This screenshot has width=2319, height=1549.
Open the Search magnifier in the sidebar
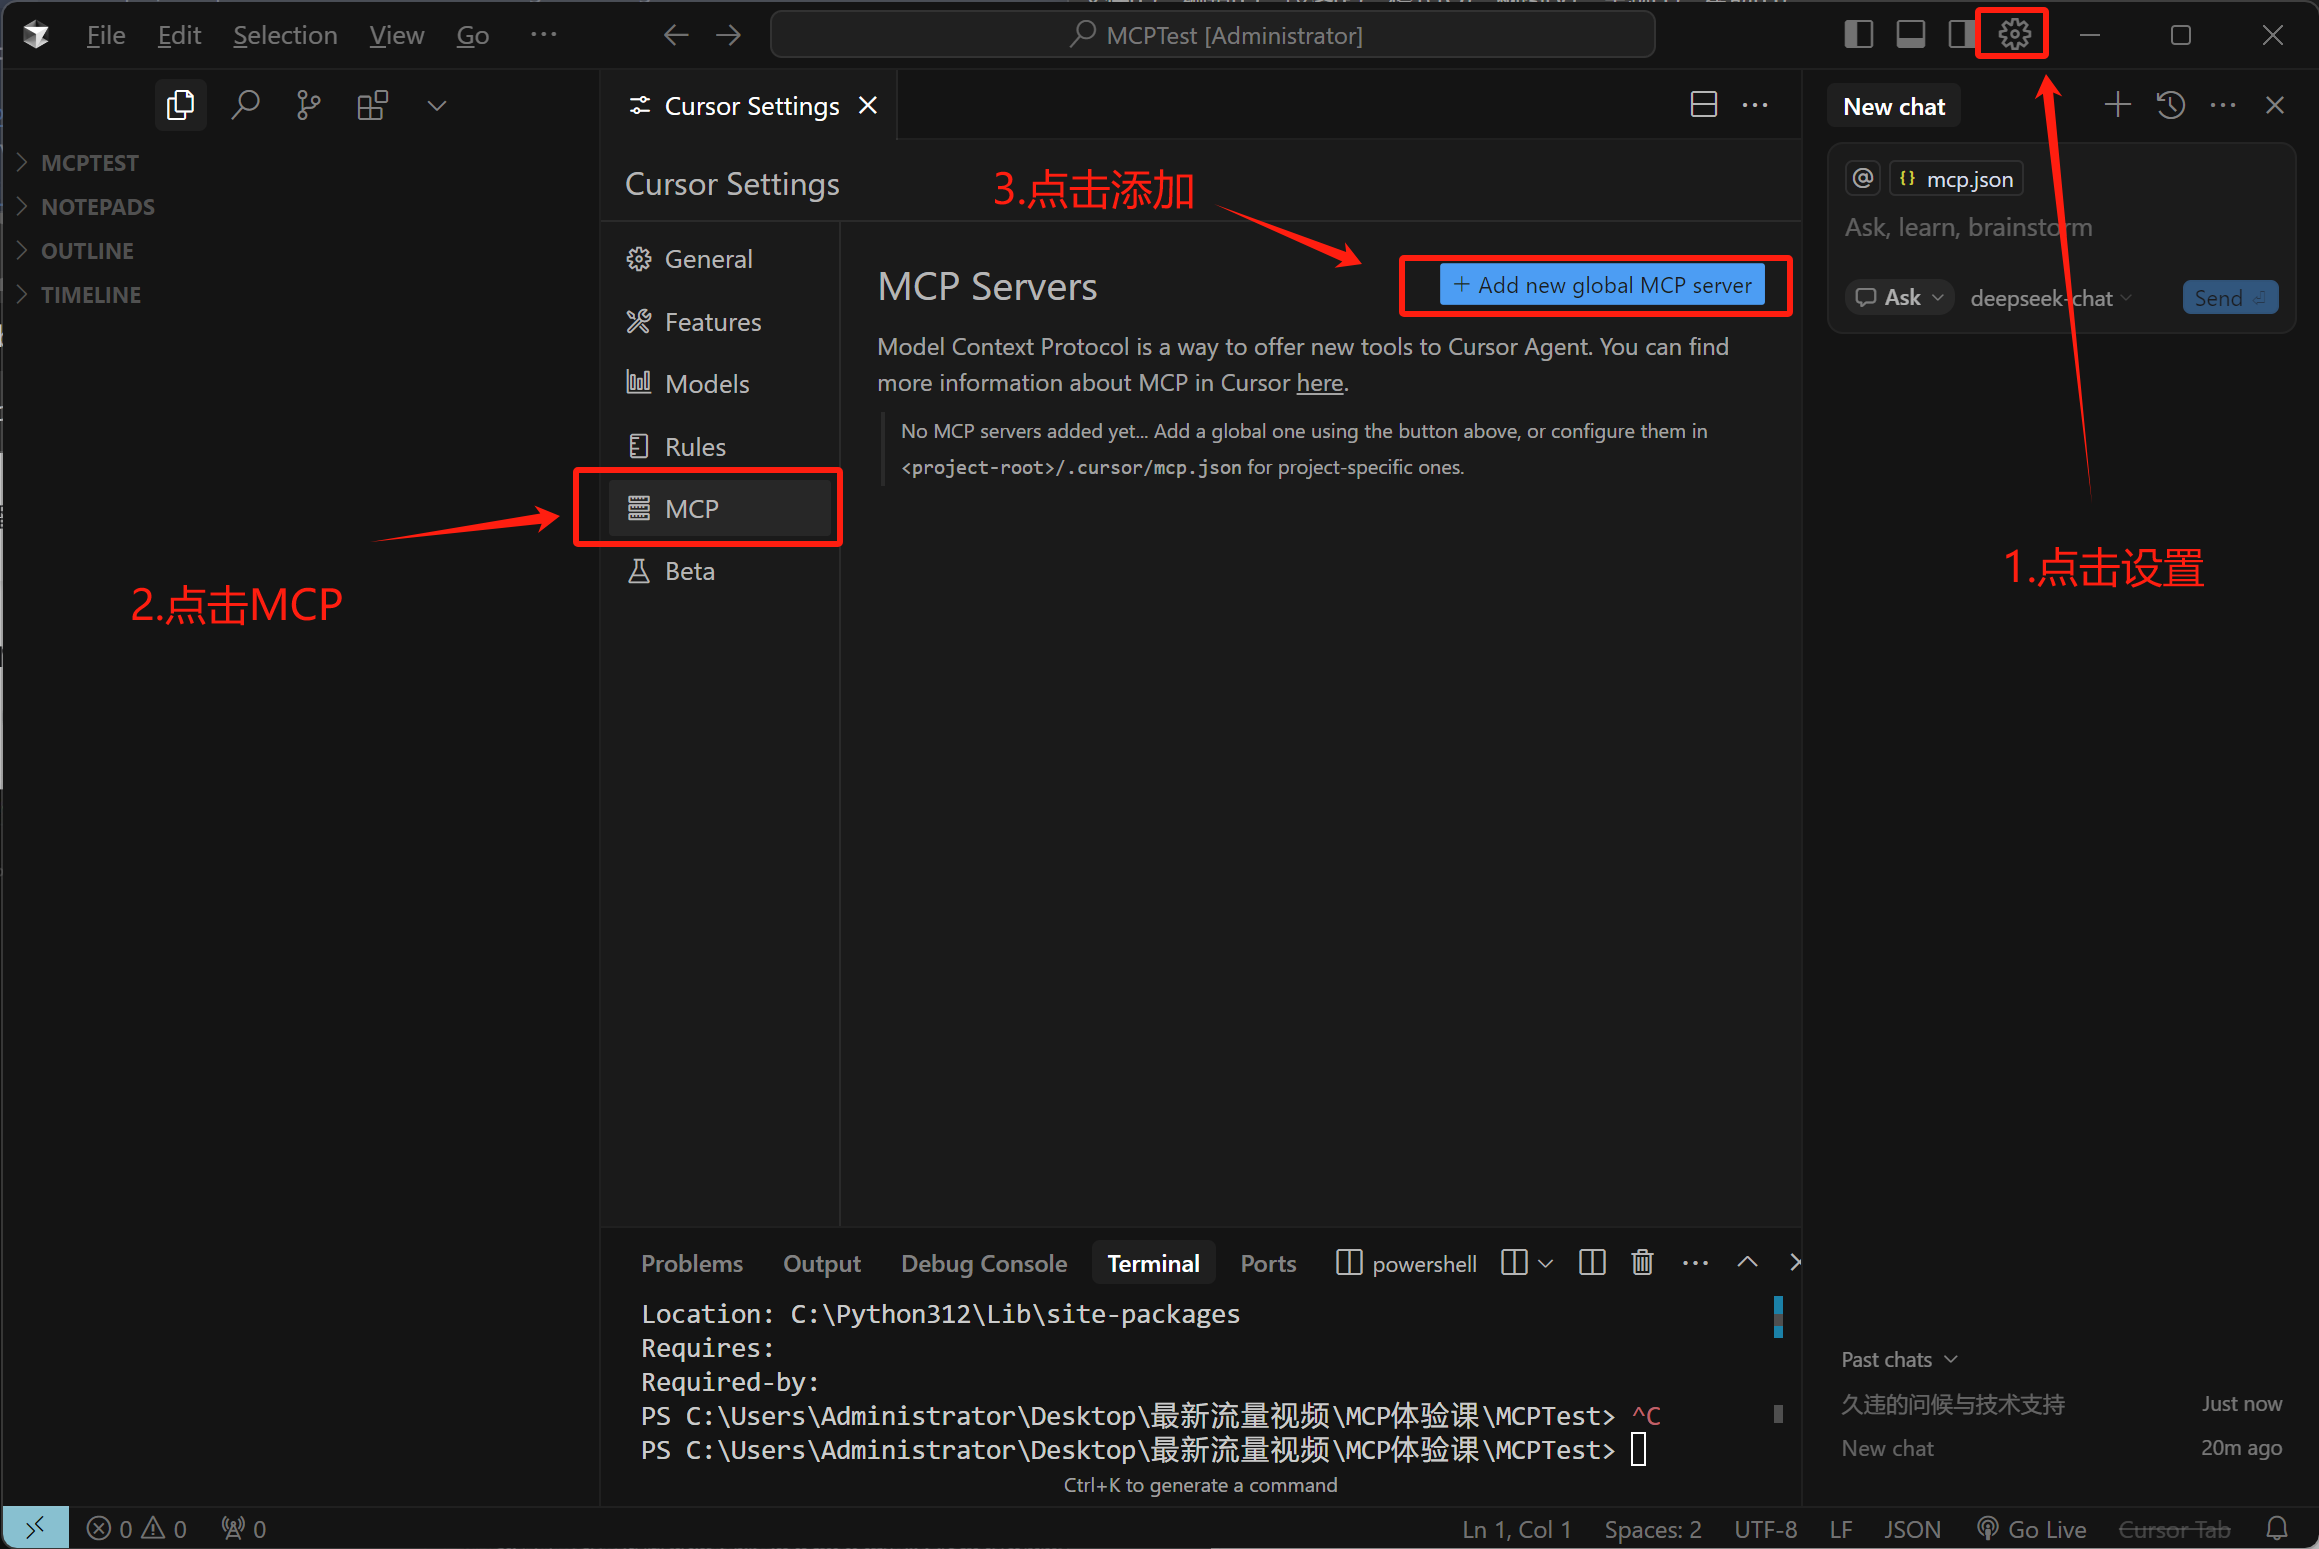(x=245, y=105)
